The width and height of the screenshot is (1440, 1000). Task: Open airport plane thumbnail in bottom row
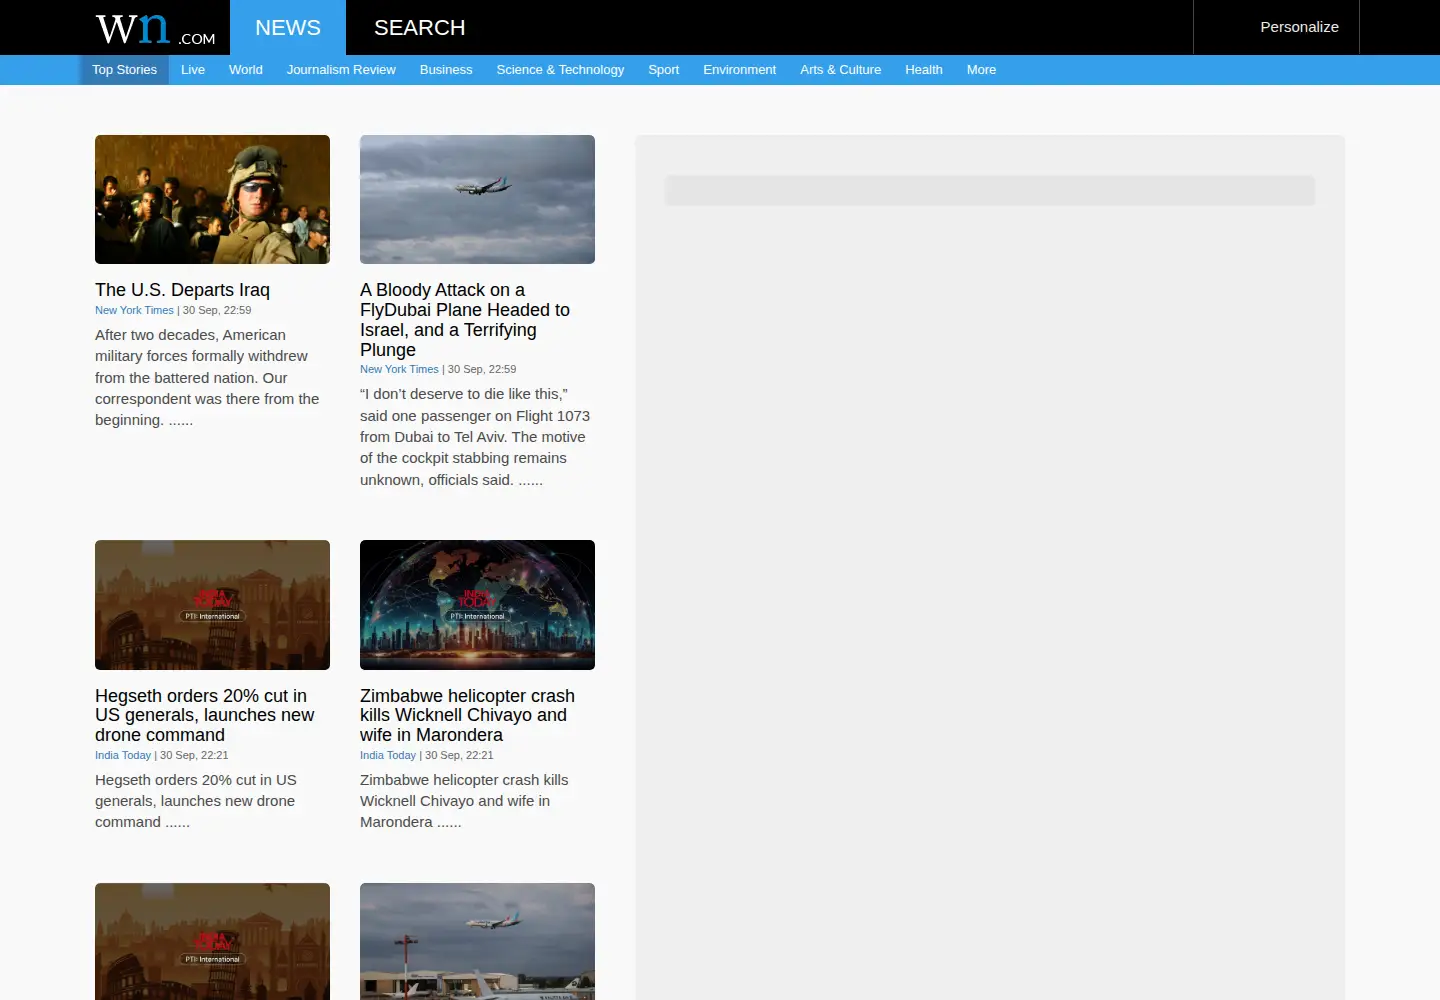(x=477, y=941)
